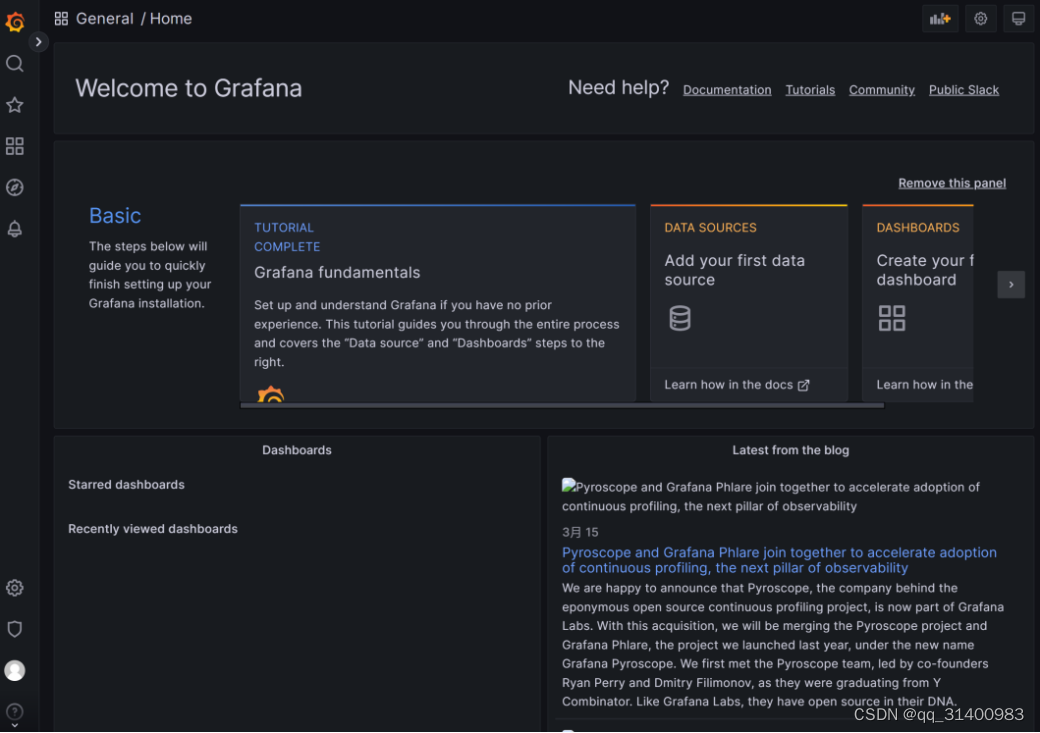The height and width of the screenshot is (733, 1040).
Task: Click the grid icon in the Dashboards card
Action: 891,318
